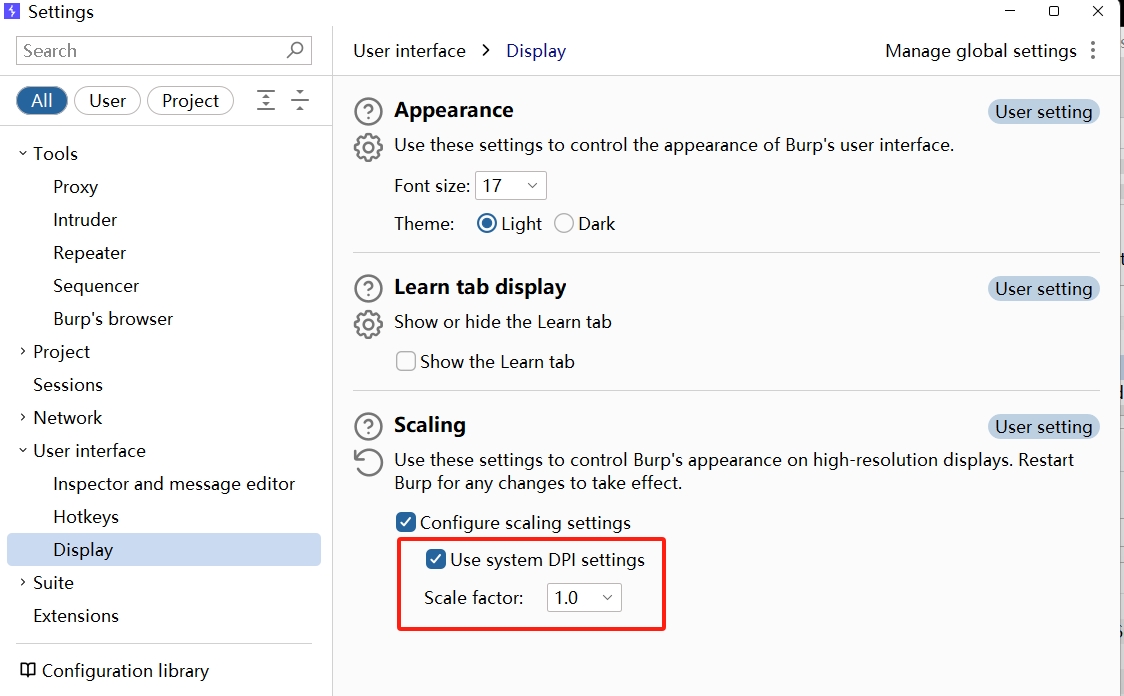
Task: Open Inspector and message editor settings
Action: (174, 484)
